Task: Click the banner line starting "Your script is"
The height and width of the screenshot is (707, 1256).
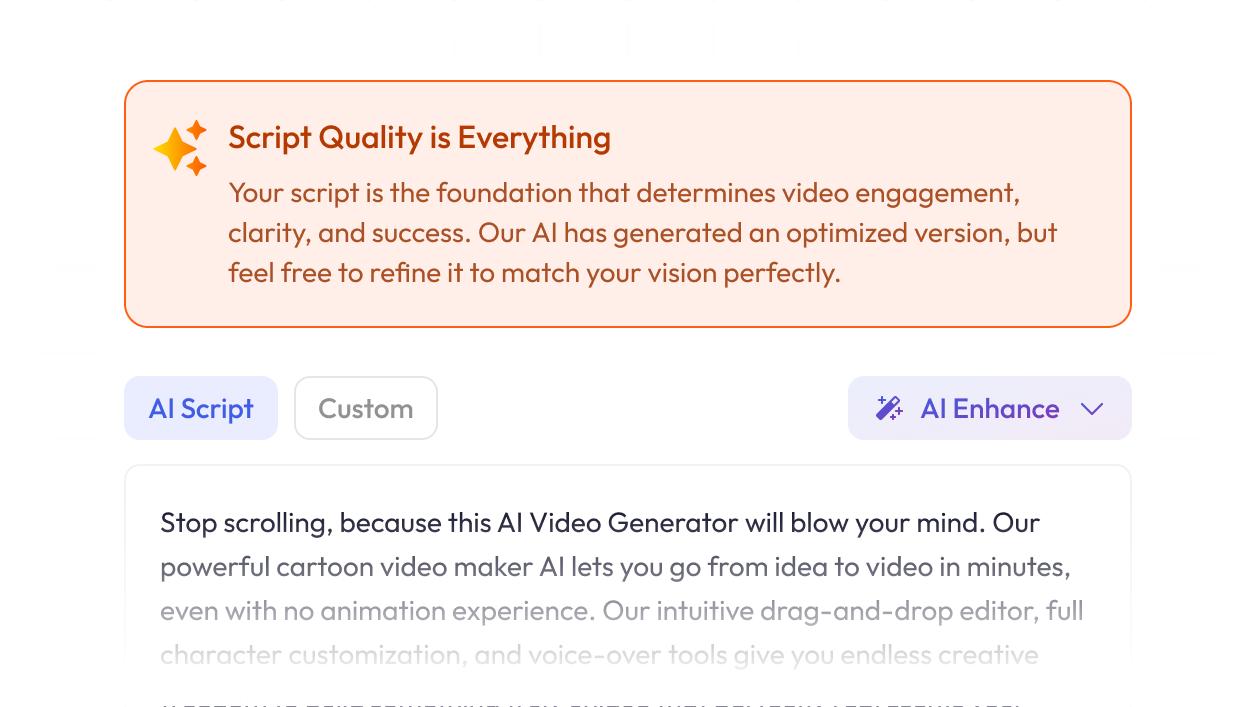Action: tap(623, 192)
